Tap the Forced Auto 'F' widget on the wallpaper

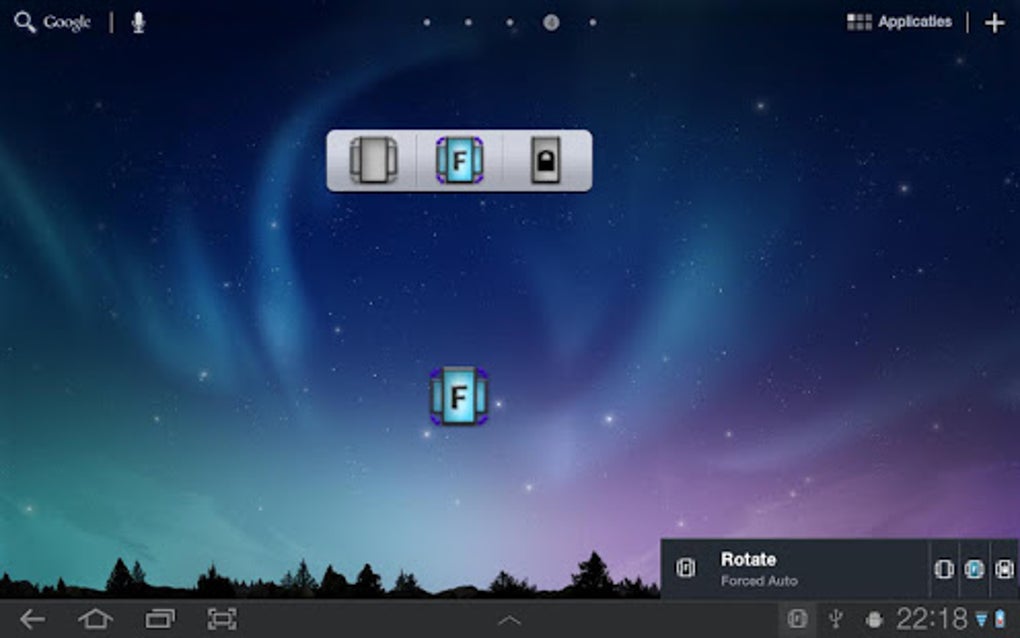459,397
